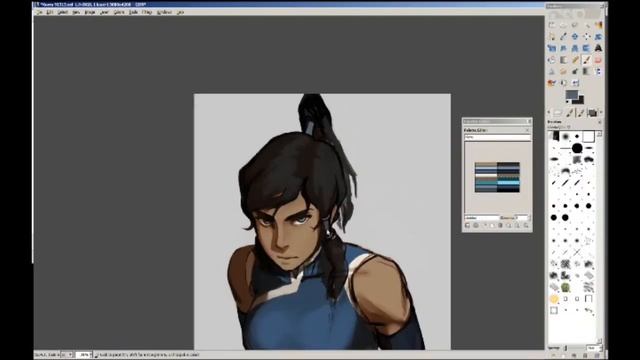Click the palette name input field
Image resolution: width=640 pixels, height=360 pixels.
[498, 138]
